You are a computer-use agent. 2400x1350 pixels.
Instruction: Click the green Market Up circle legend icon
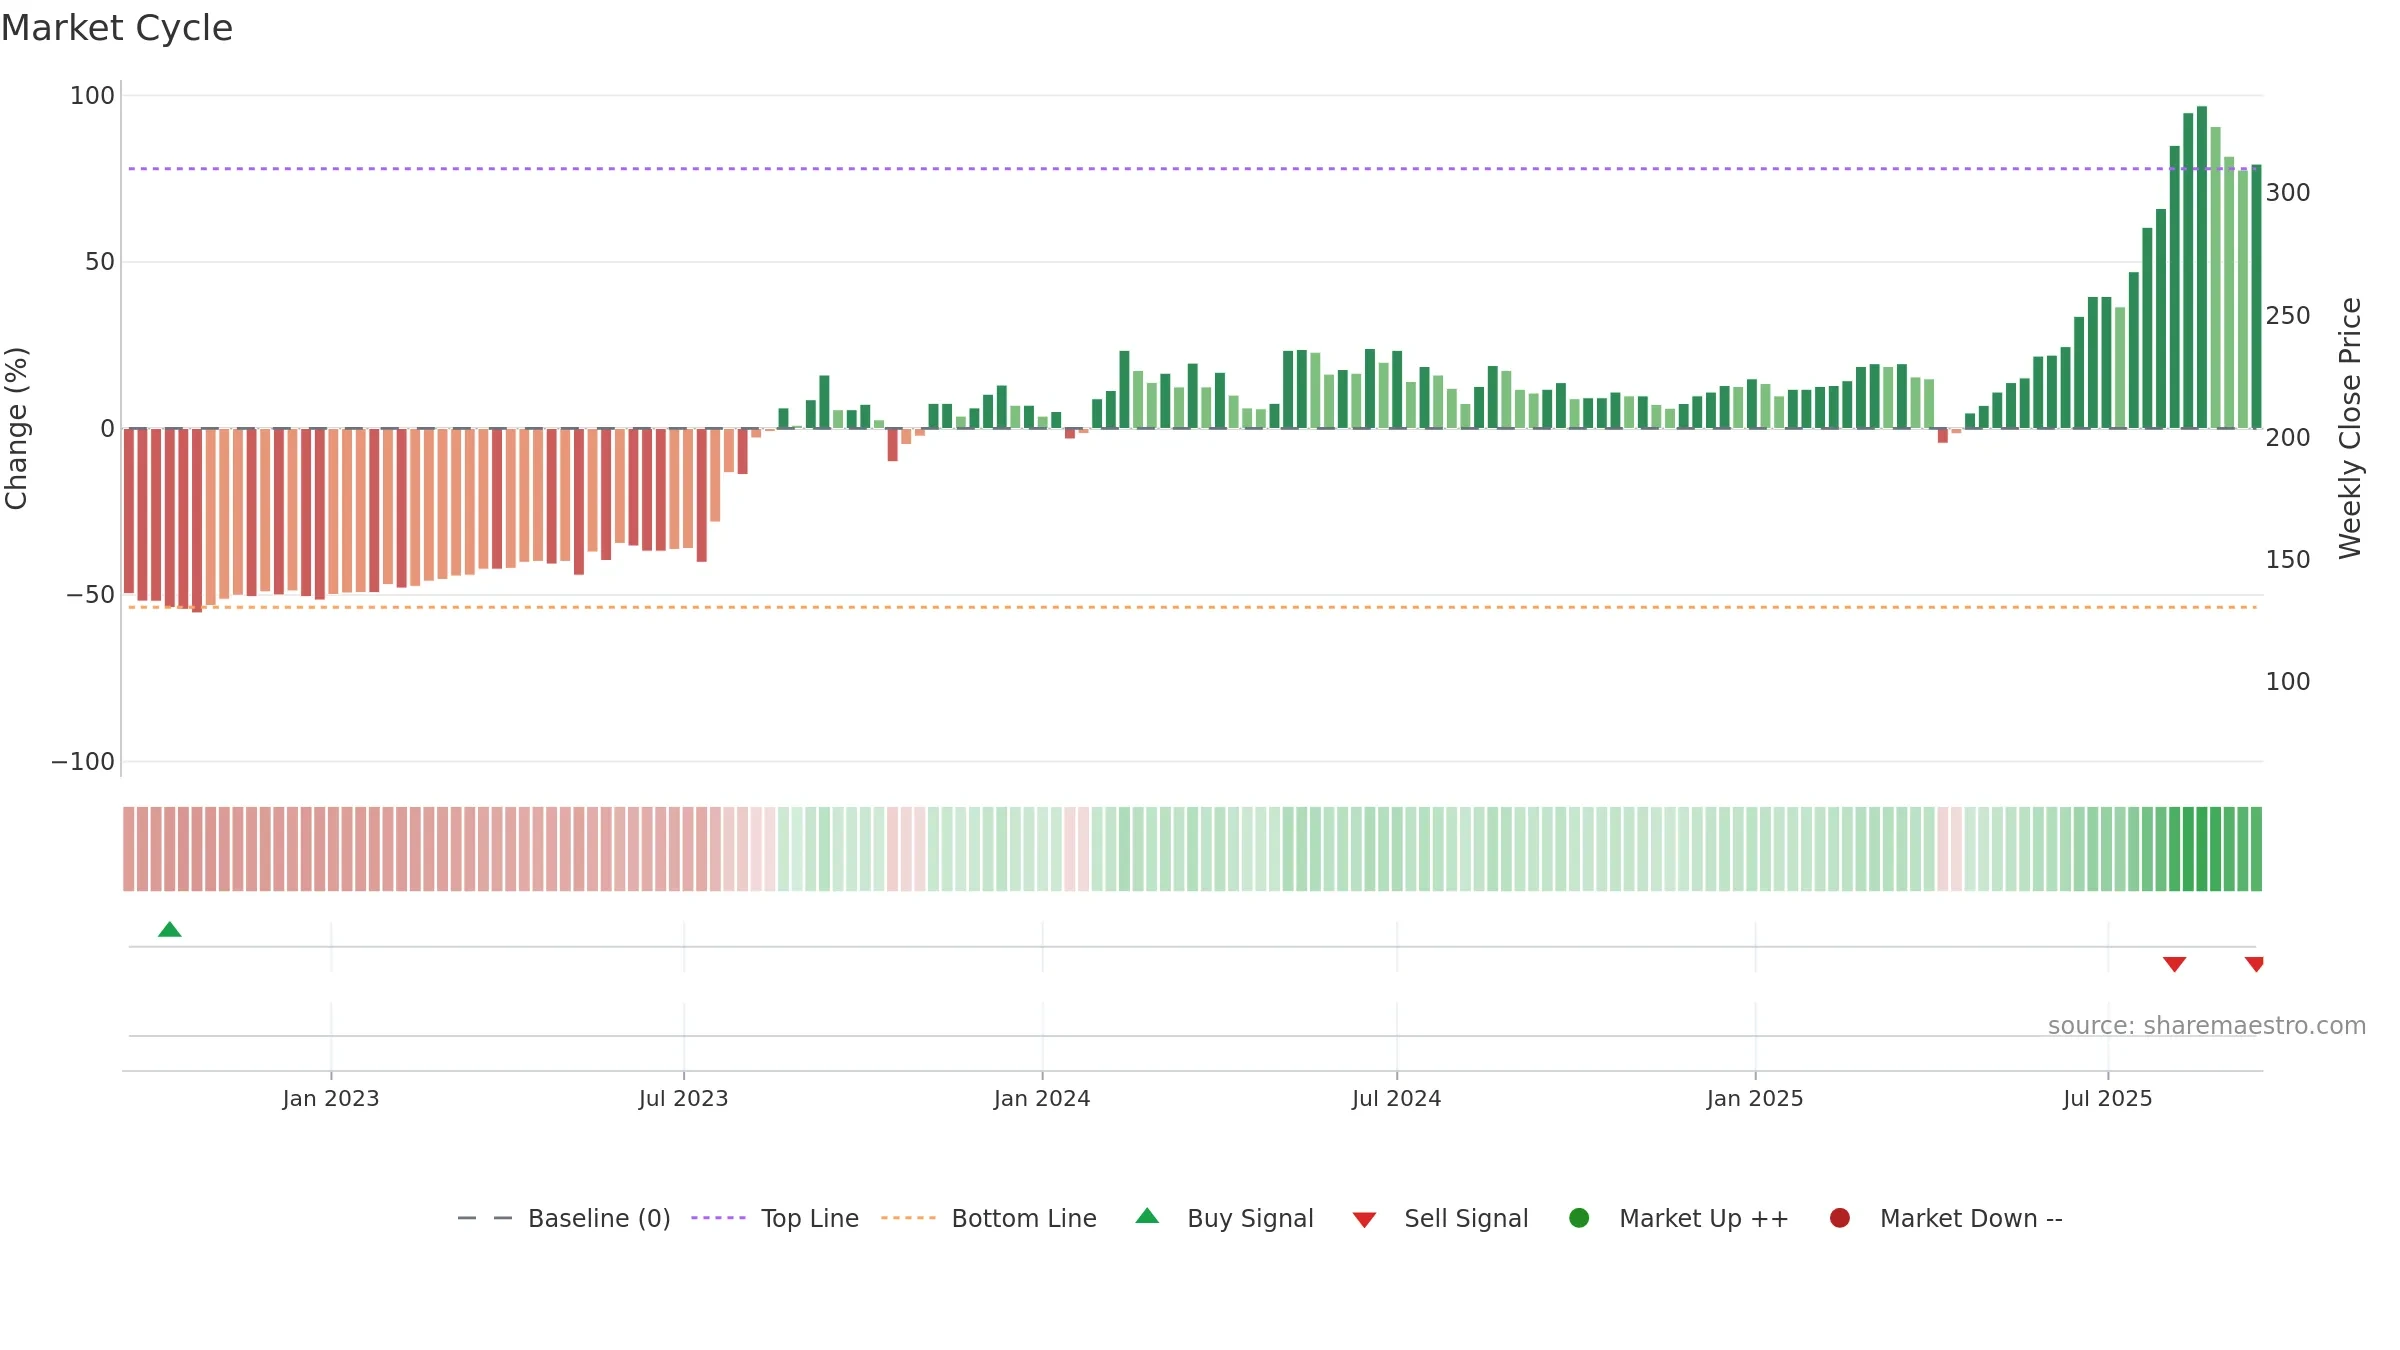[1579, 1218]
